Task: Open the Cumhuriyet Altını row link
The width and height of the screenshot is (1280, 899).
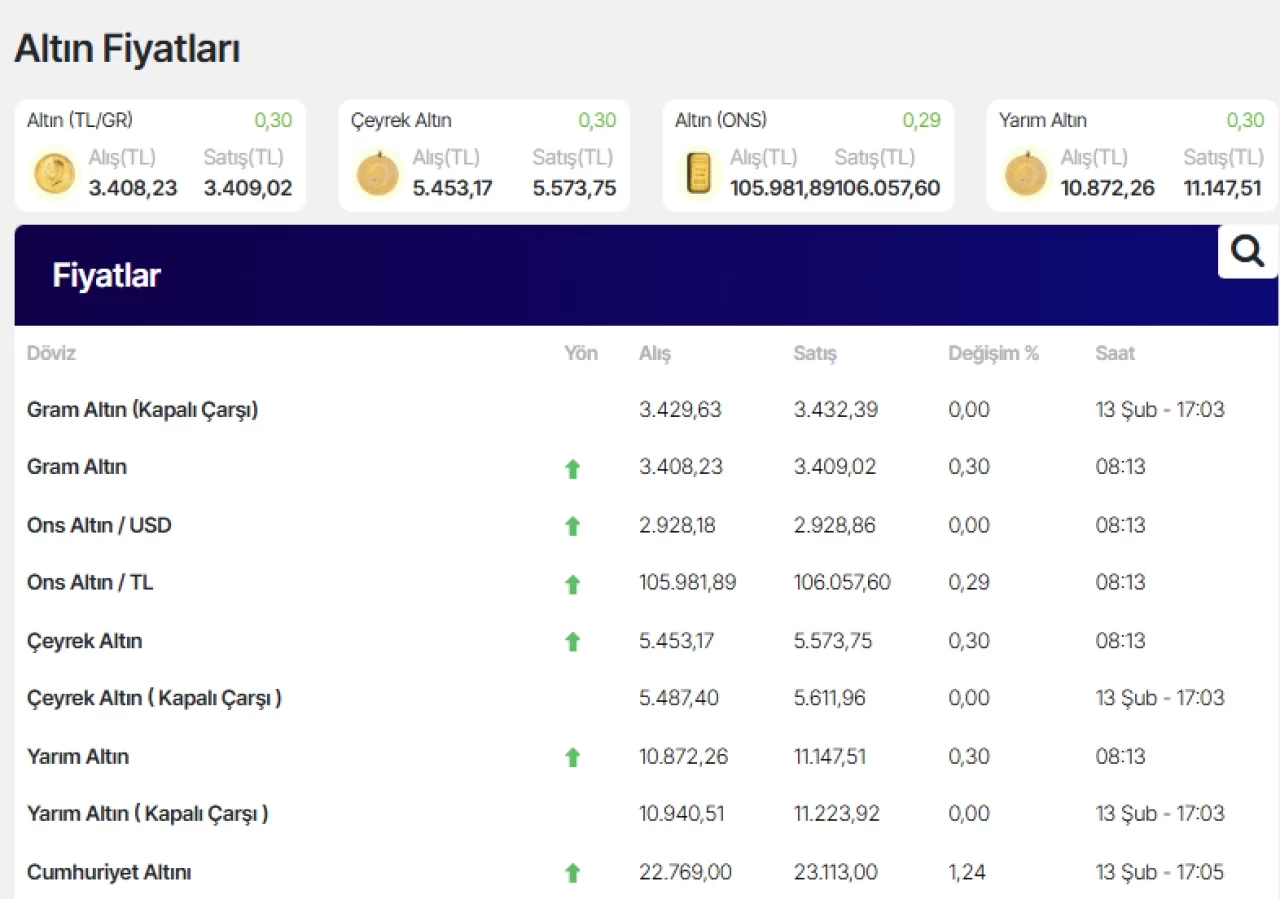Action: (109, 872)
